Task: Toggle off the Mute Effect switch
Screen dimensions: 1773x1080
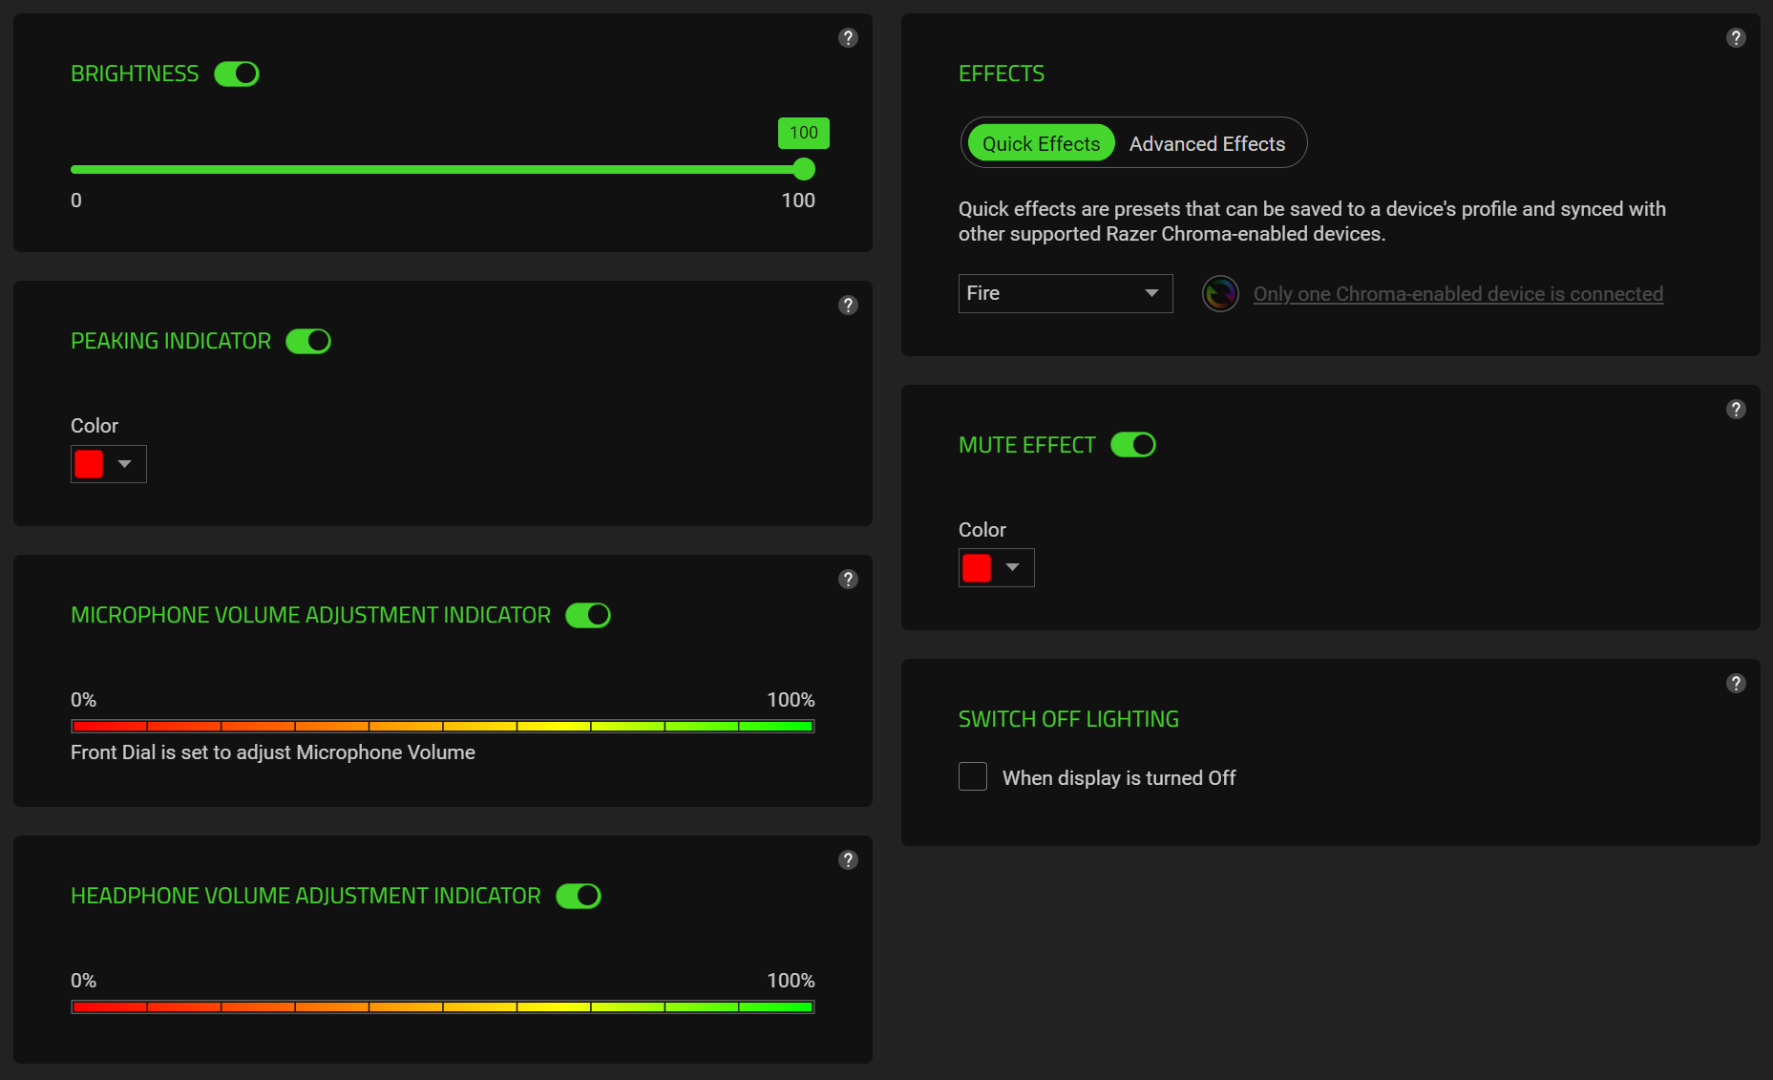Action: [1133, 445]
